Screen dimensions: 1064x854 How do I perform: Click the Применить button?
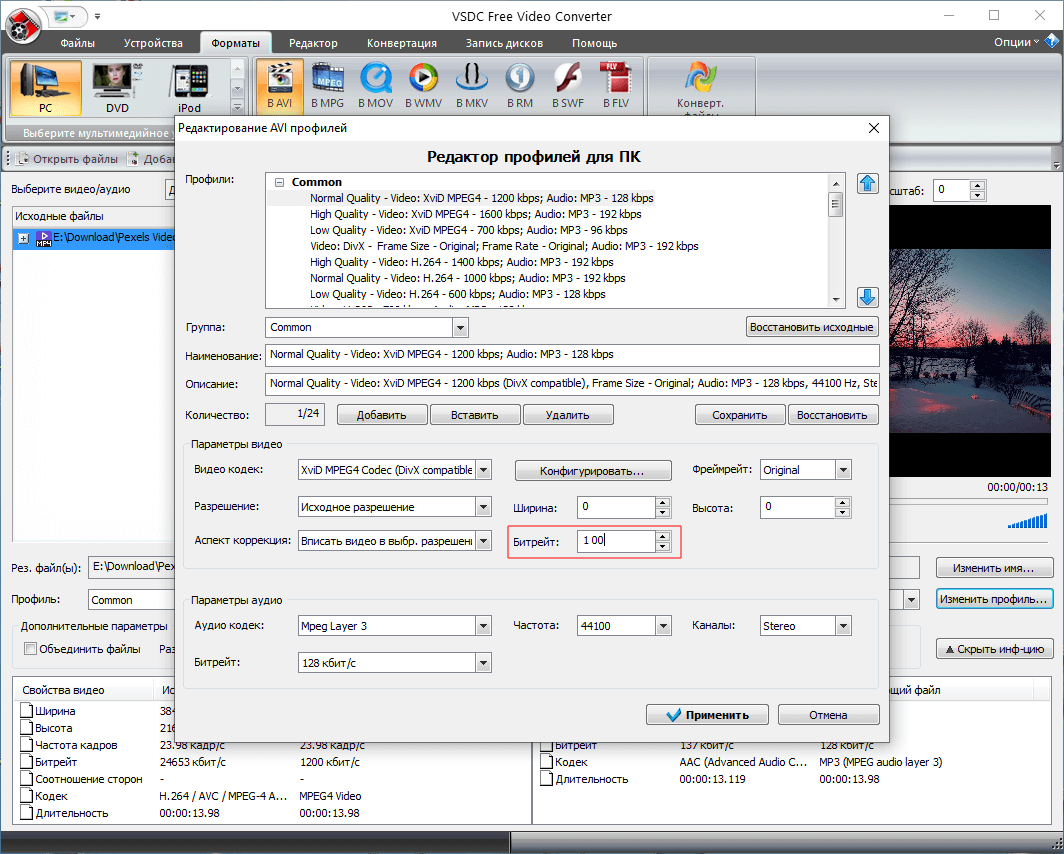[x=708, y=715]
